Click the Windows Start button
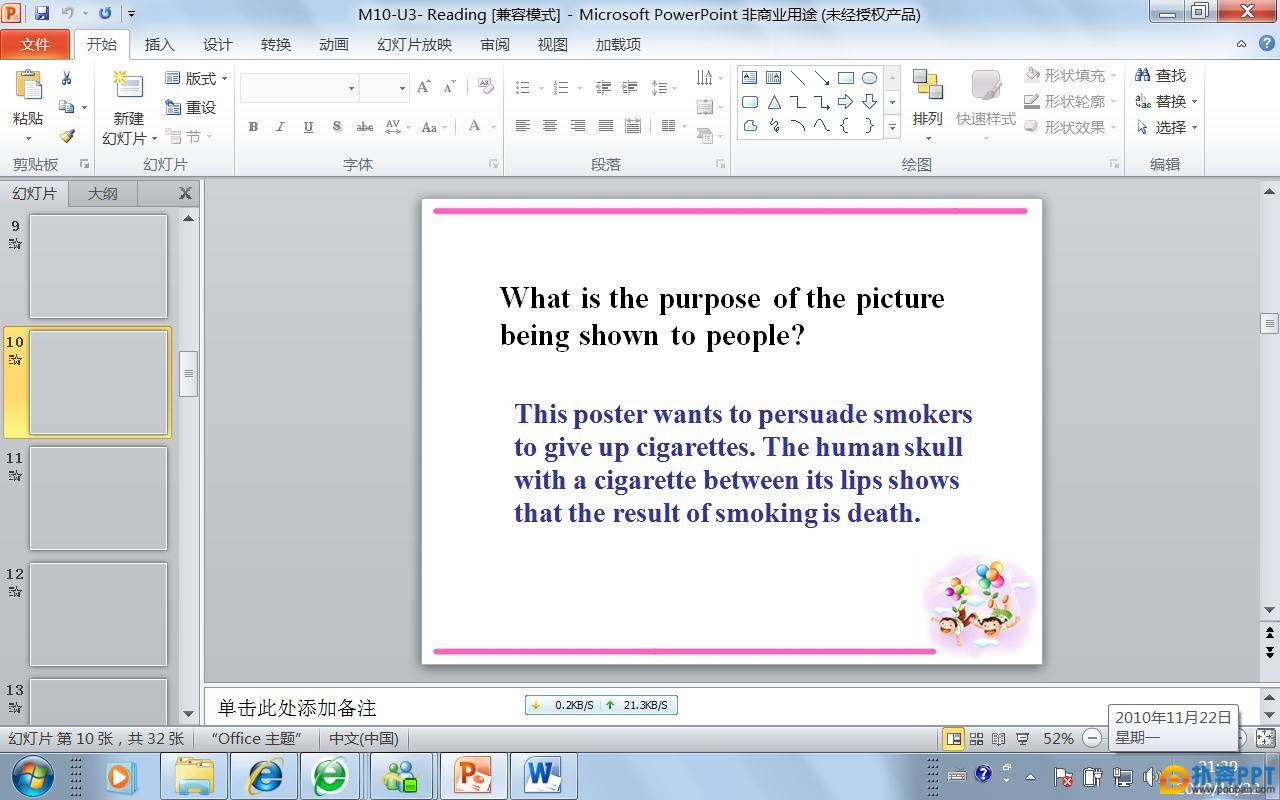Image resolution: width=1280 pixels, height=800 pixels. [32, 776]
